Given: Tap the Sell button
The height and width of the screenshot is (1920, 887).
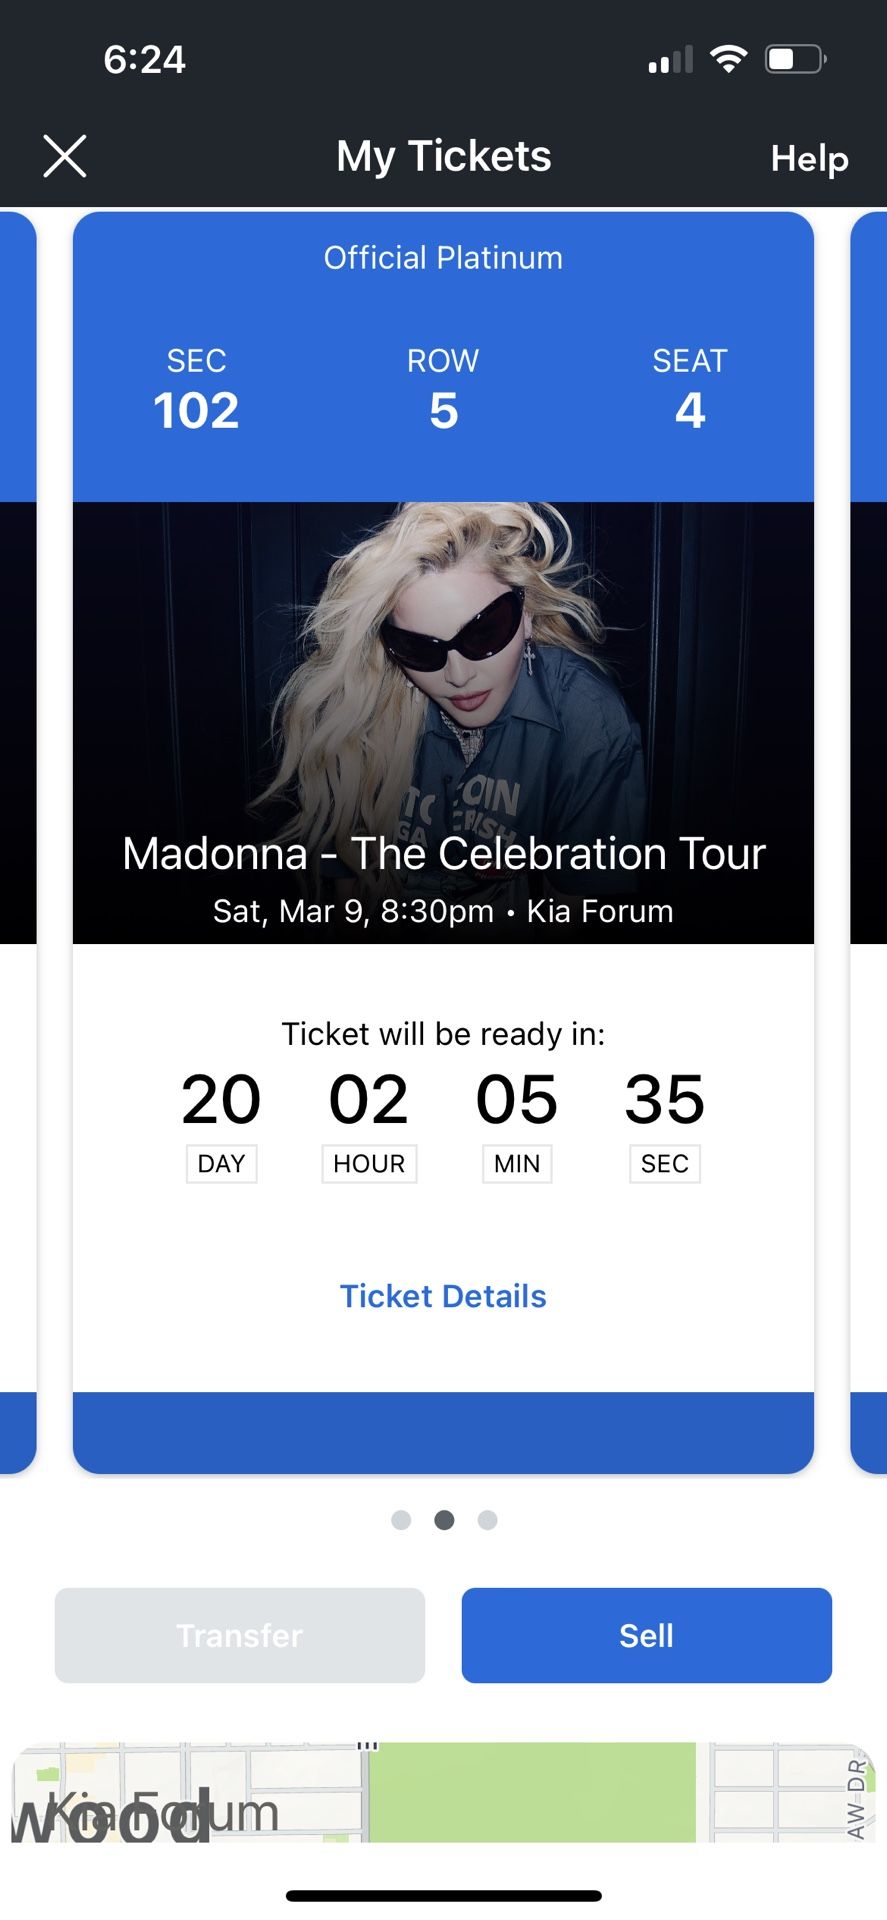Looking at the screenshot, I should pyautogui.click(x=646, y=1635).
